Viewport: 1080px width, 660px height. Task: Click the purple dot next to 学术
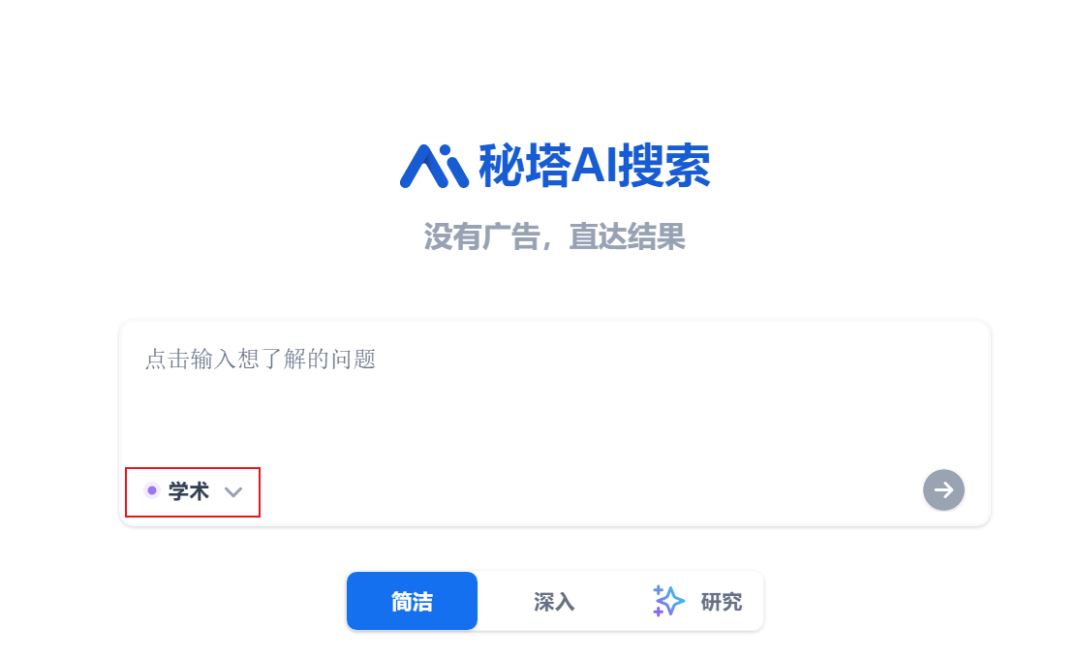coord(152,491)
